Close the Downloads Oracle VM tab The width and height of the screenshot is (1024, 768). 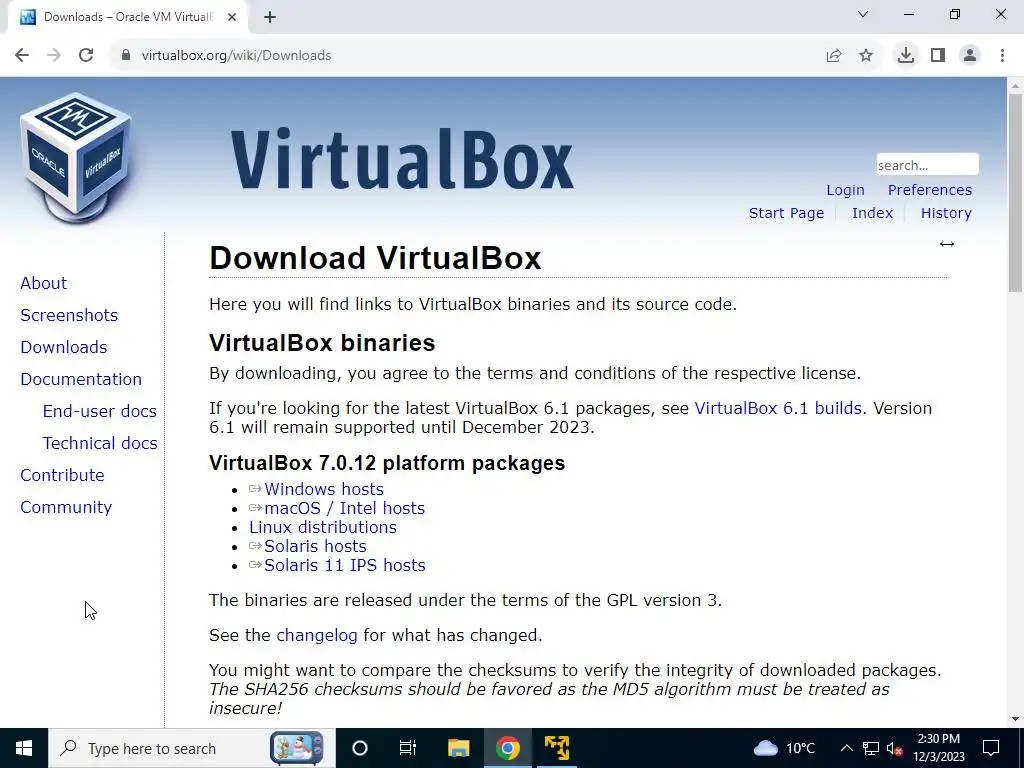point(232,17)
